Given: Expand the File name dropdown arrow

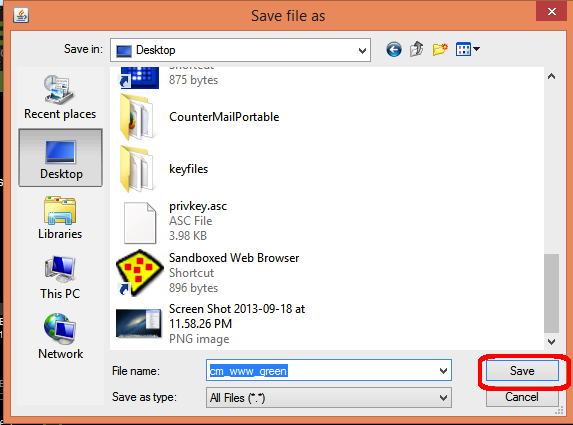Looking at the screenshot, I should tap(443, 371).
